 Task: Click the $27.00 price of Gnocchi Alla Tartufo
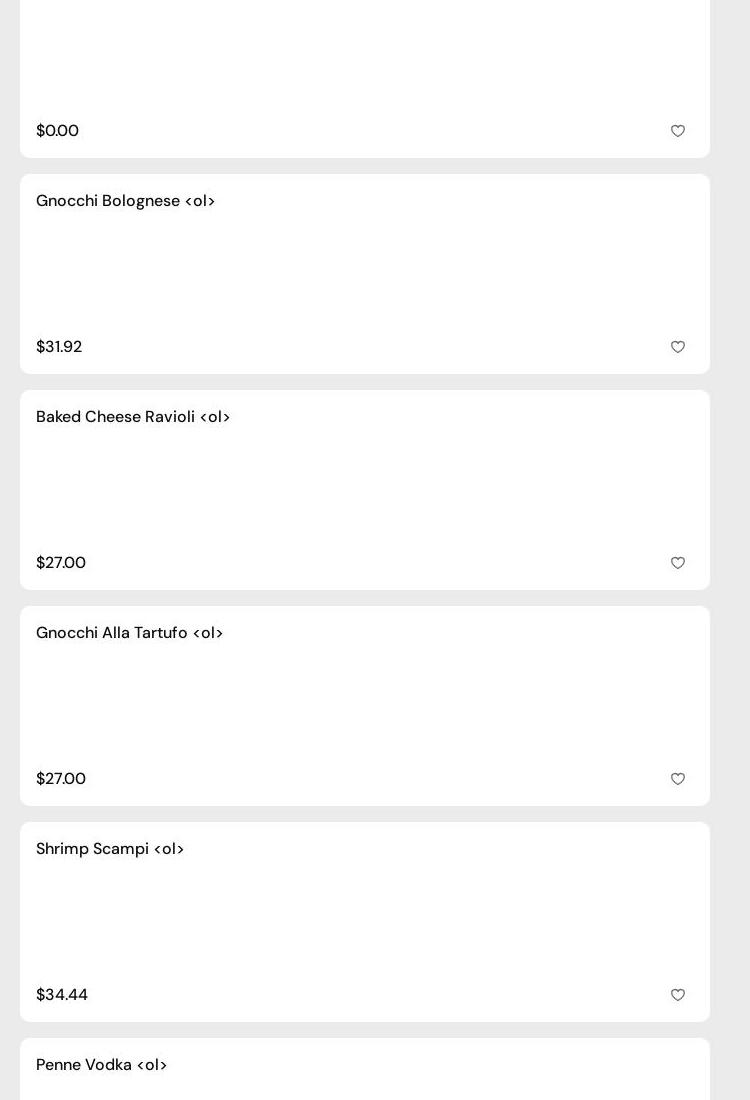(x=61, y=779)
